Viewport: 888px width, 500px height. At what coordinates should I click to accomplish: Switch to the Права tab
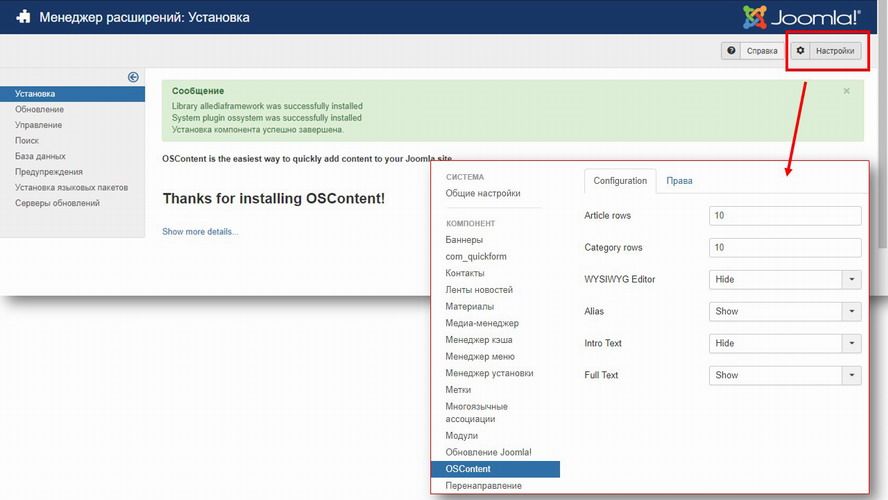tap(679, 181)
